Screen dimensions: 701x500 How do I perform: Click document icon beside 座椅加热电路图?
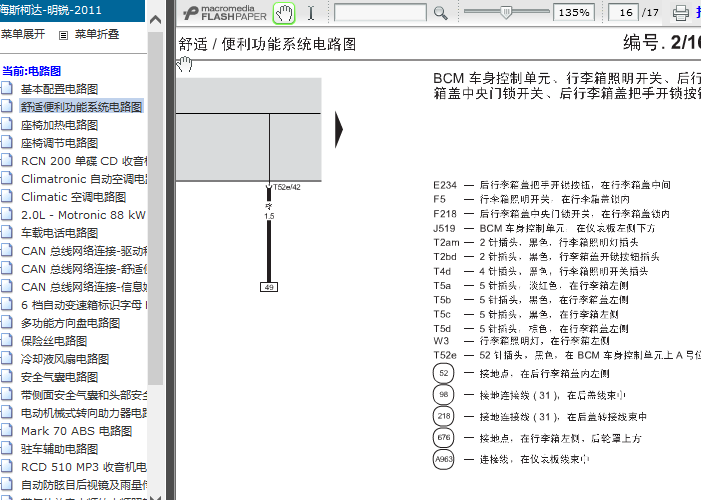click(6, 124)
